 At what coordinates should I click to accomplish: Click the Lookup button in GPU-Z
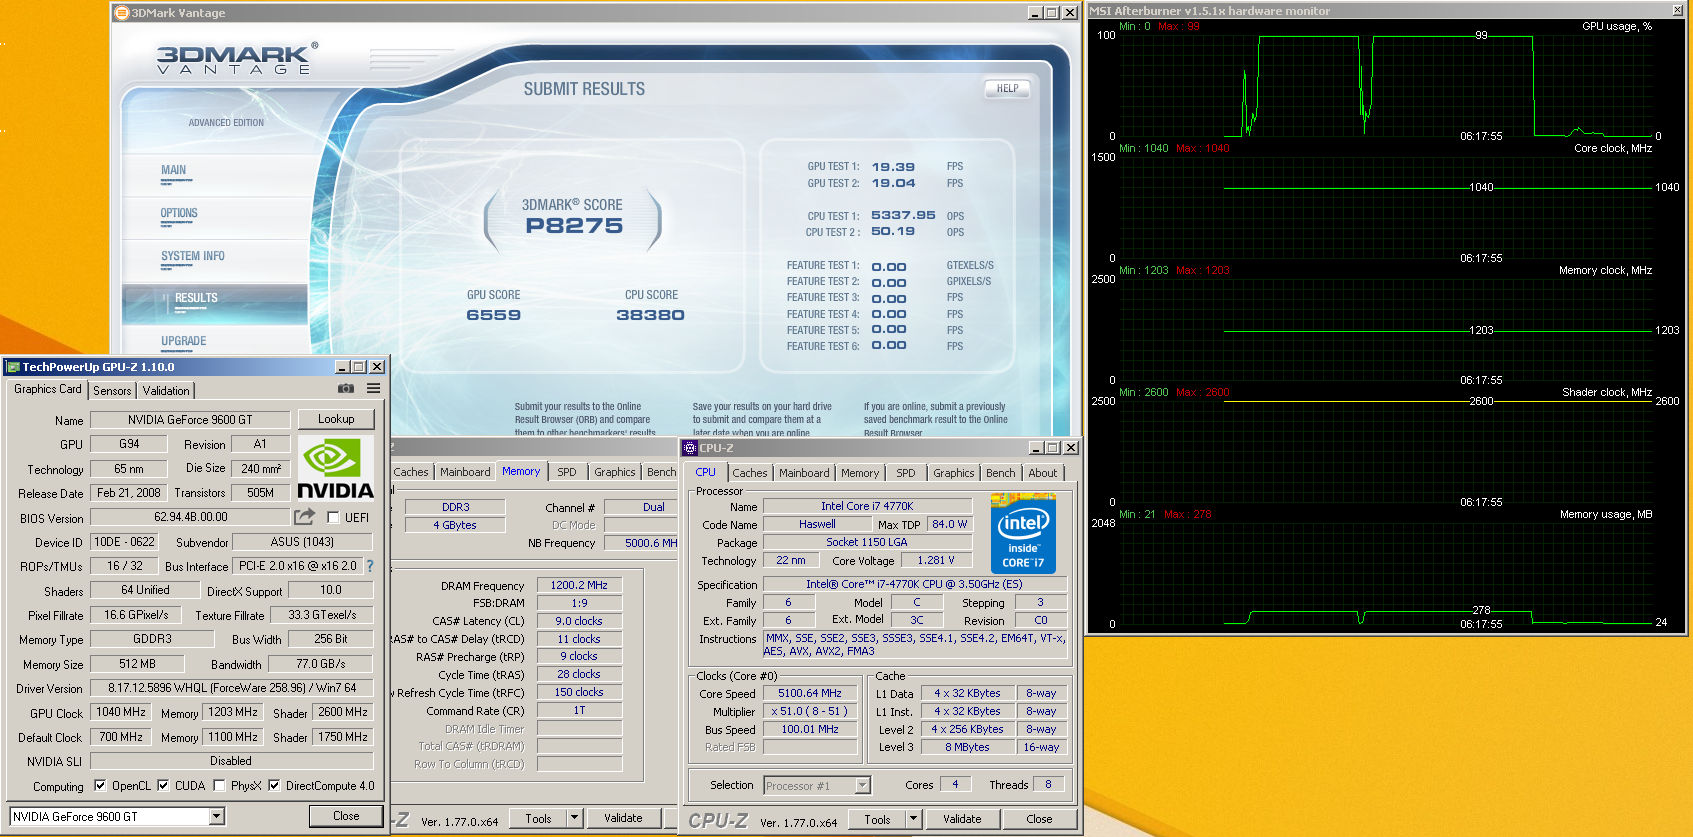tap(336, 419)
